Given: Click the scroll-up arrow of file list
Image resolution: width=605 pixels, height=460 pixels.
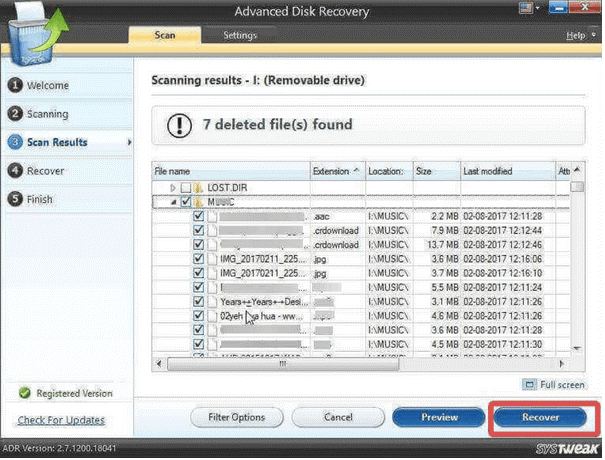Looking at the screenshot, I should tap(577, 169).
